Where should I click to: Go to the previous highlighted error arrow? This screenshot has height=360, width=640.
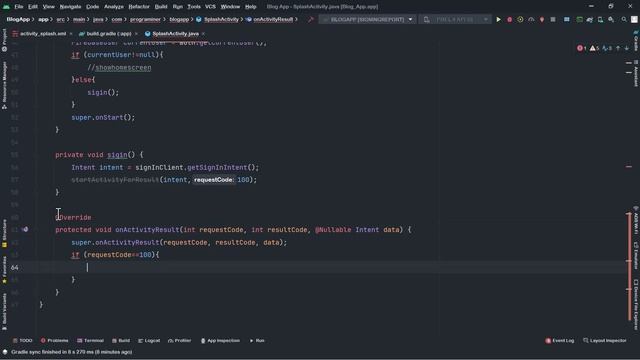tap(618, 48)
